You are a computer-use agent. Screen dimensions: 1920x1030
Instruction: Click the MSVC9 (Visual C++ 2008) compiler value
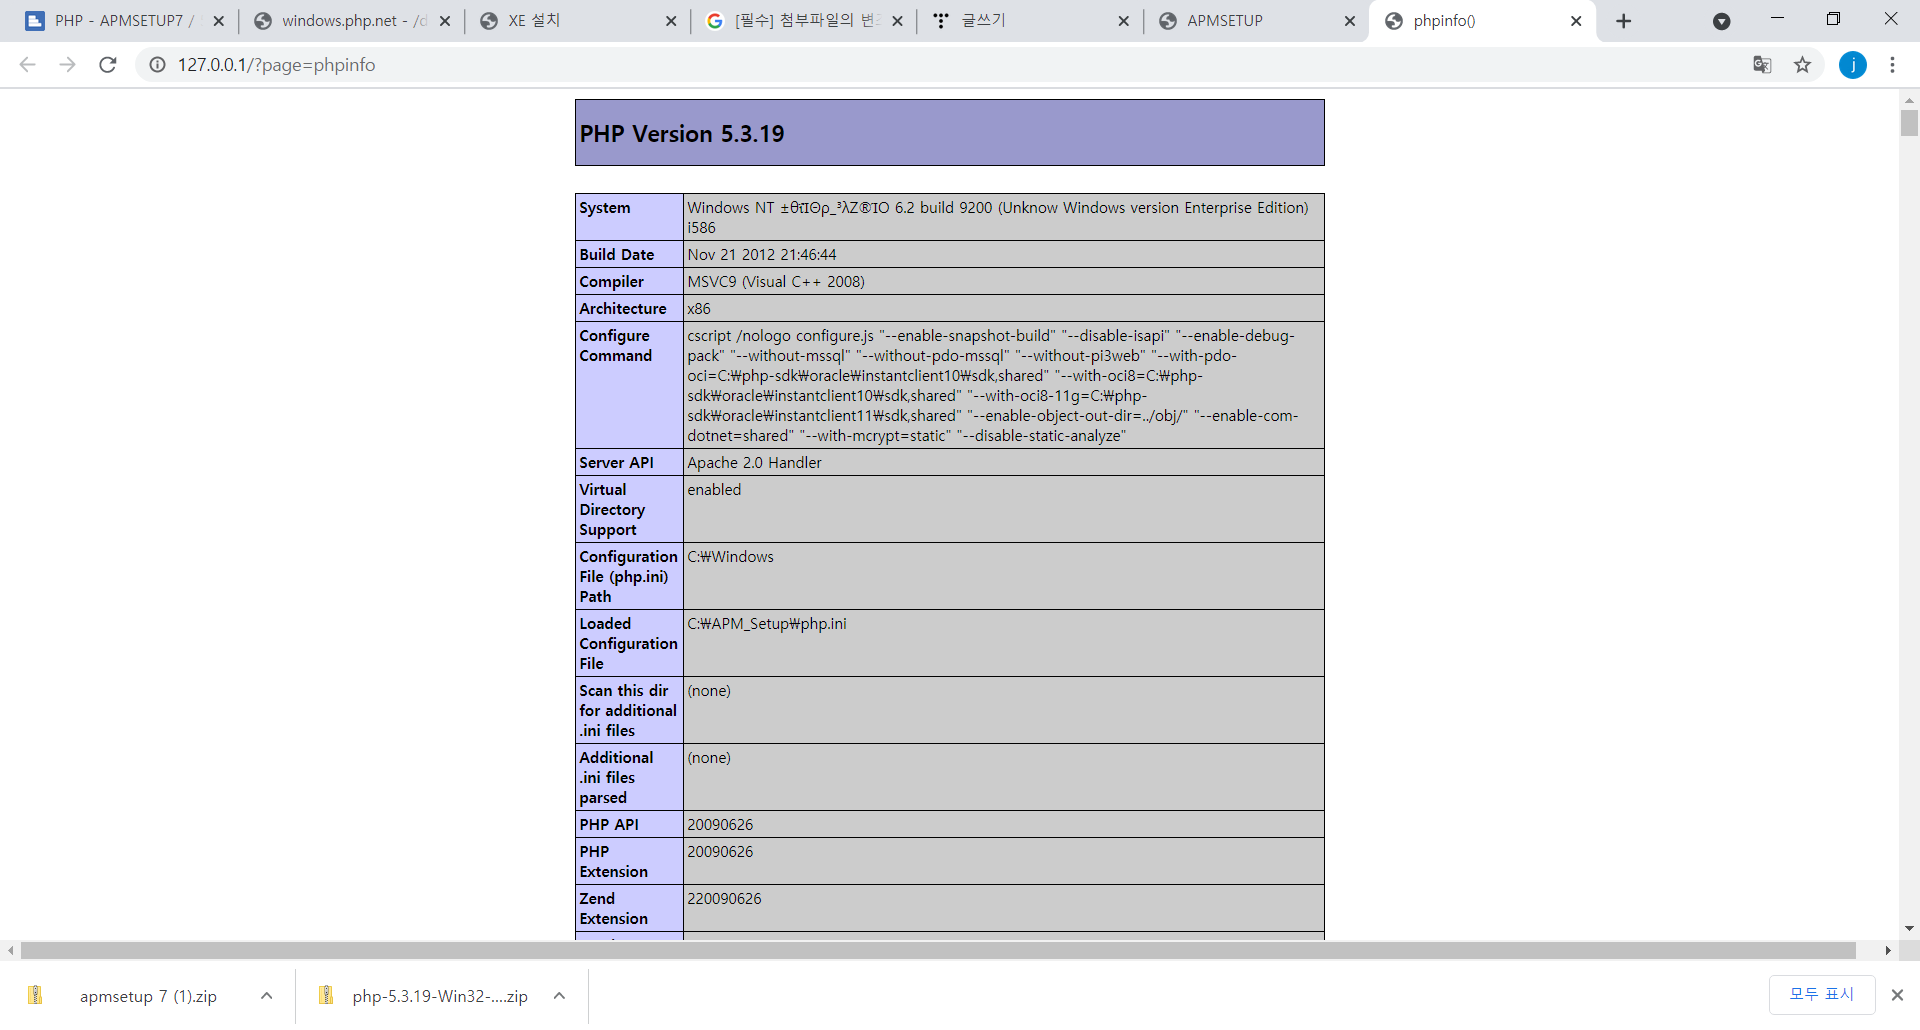(x=776, y=282)
